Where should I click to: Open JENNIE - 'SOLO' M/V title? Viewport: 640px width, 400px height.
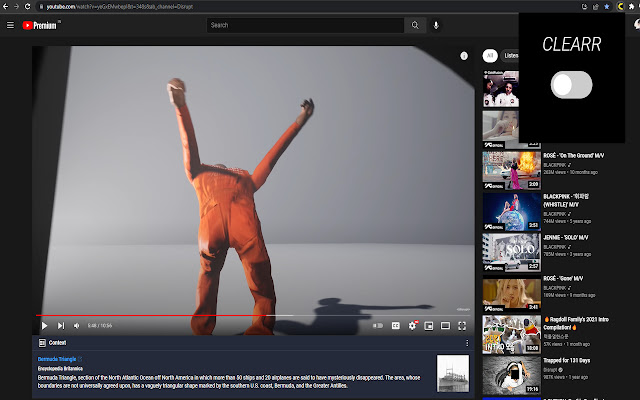[566, 238]
